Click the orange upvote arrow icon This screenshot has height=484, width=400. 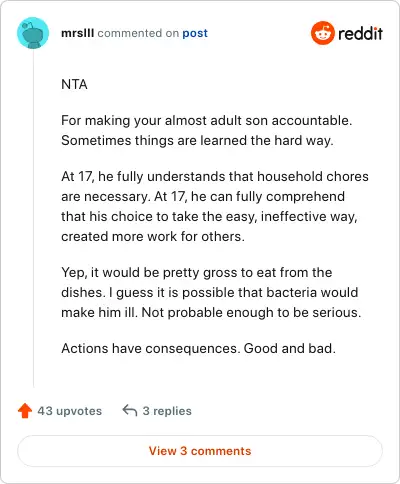tap(25, 411)
